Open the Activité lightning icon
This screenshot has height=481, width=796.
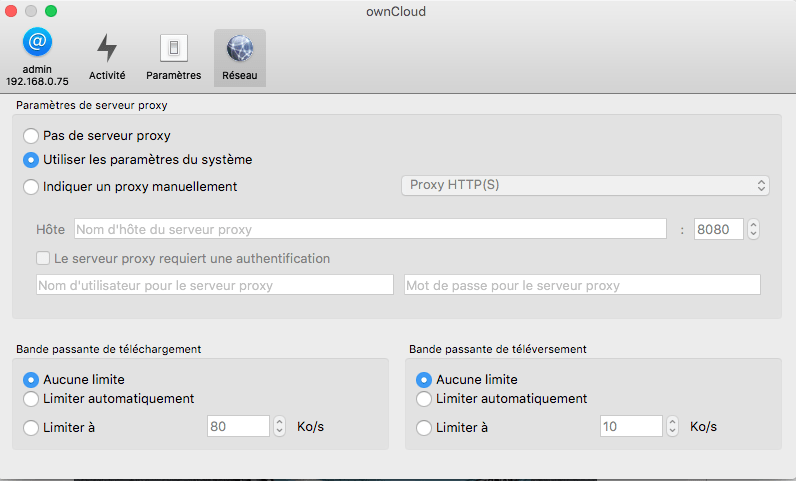tap(107, 49)
